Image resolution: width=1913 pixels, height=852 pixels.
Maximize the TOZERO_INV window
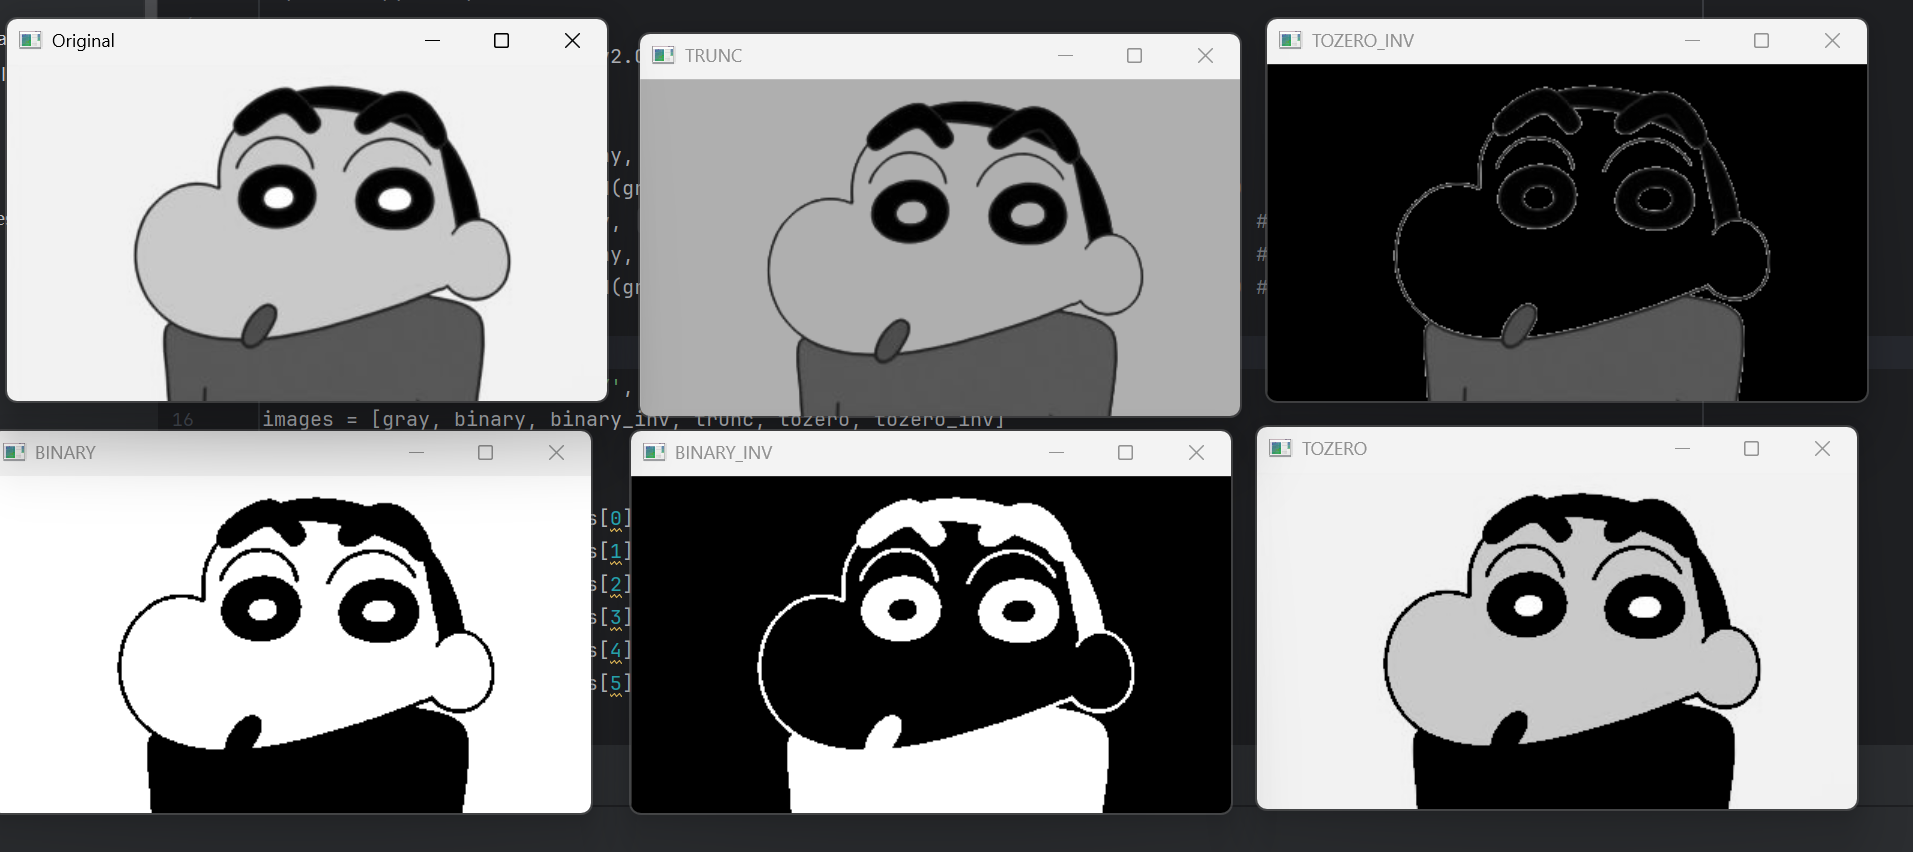click(x=1762, y=40)
